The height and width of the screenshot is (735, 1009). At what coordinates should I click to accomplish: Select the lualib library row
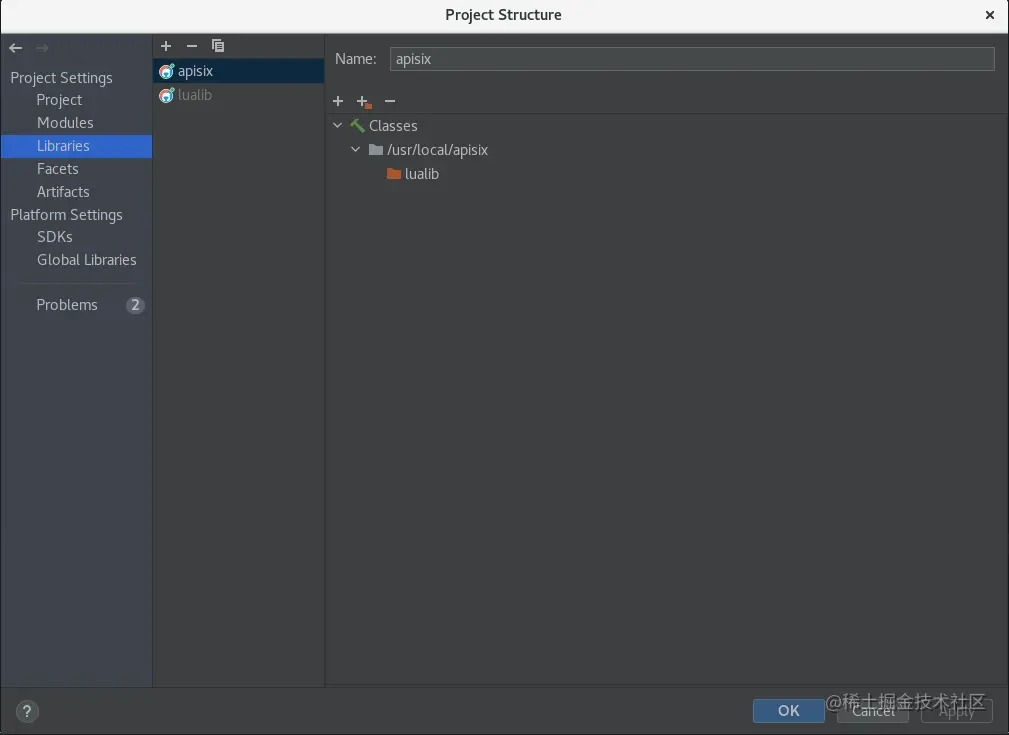[x=239, y=95]
